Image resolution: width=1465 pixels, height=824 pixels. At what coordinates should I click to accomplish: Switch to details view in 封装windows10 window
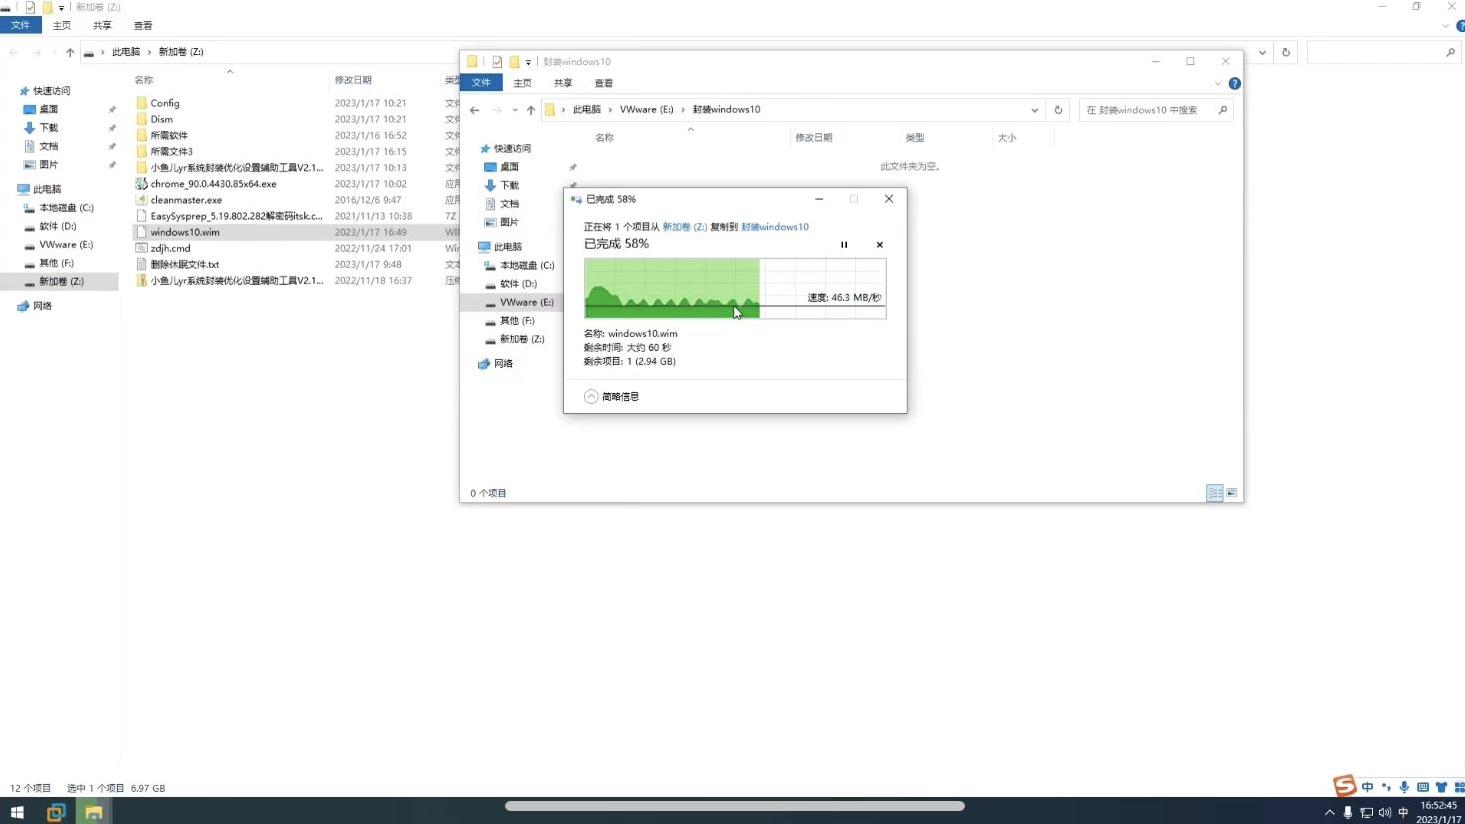(x=1214, y=493)
